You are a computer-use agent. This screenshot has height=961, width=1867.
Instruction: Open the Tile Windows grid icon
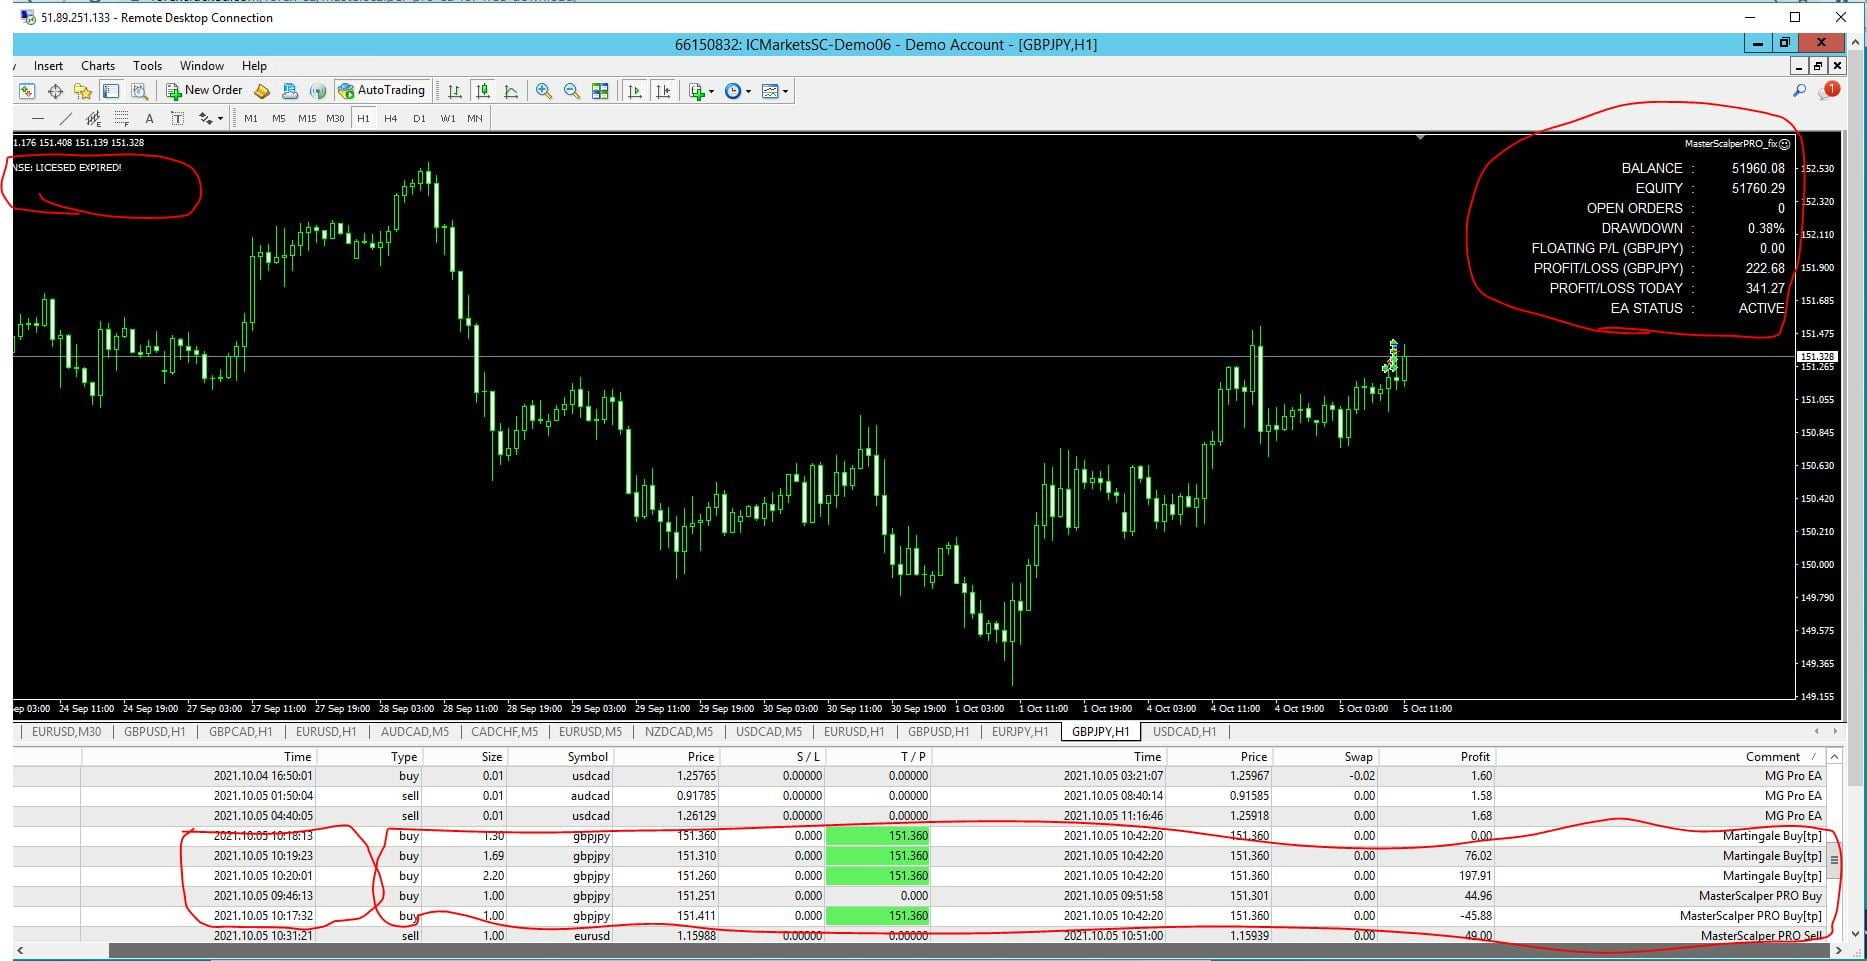600,91
